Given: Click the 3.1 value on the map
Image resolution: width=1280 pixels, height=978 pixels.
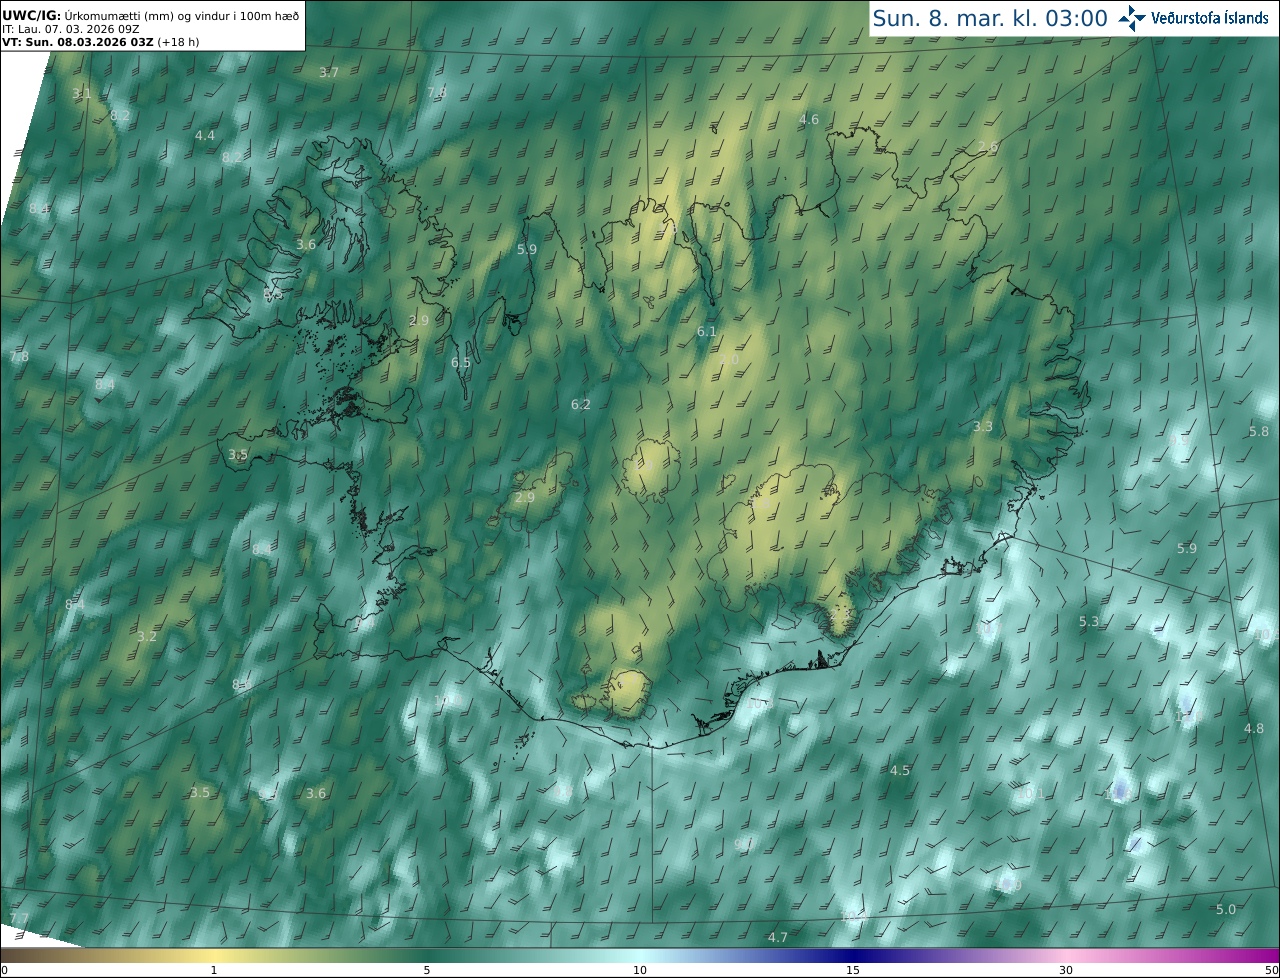Looking at the screenshot, I should click(x=82, y=94).
